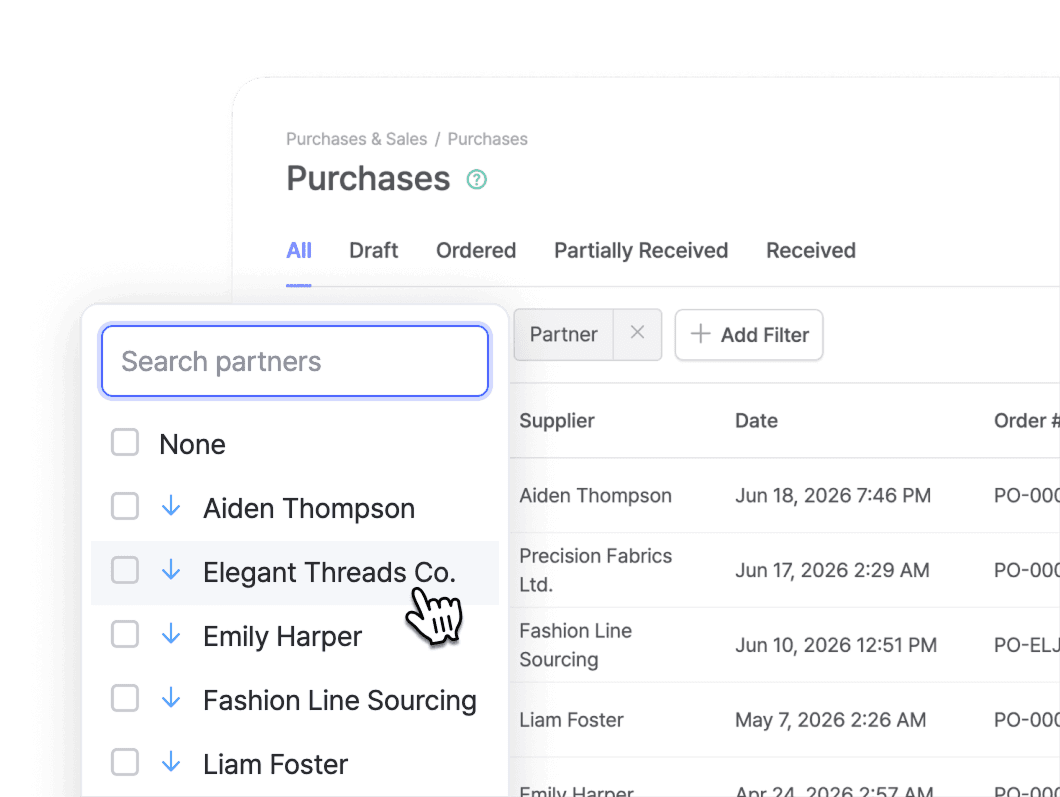Viewport: 1060px width, 797px height.
Task: Click the Liam Foster supplier table cell
Action: tap(571, 720)
